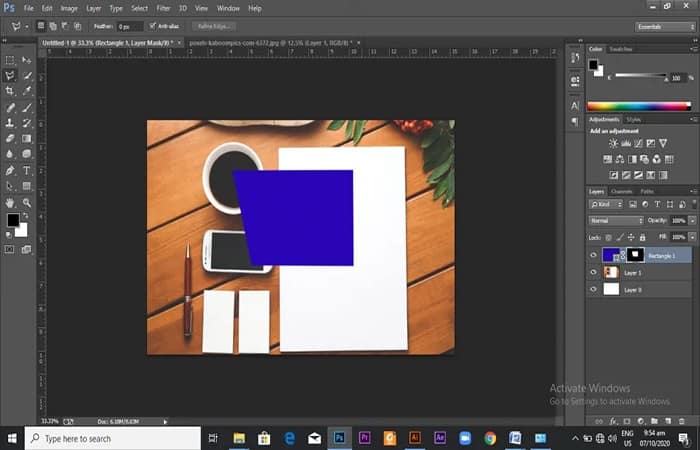The height and width of the screenshot is (450, 700).
Task: Open the Filter menu
Action: click(x=163, y=8)
